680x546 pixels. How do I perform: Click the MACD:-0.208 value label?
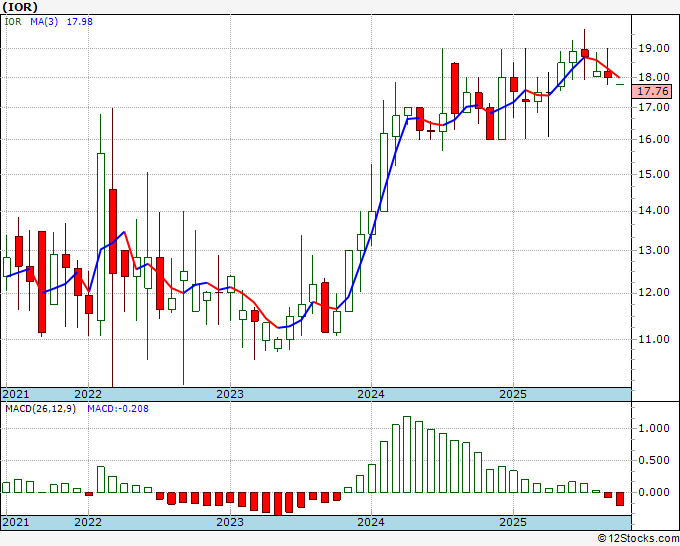pyautogui.click(x=118, y=409)
